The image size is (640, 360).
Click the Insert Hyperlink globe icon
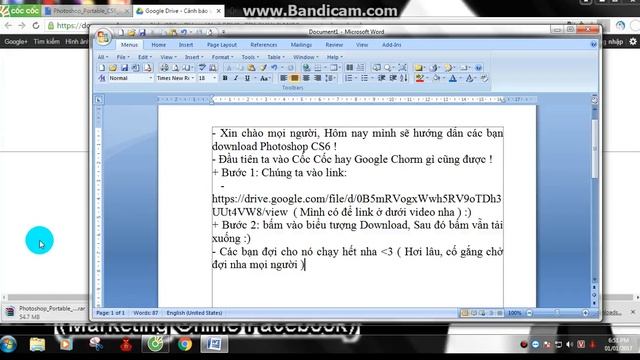click(x=306, y=68)
